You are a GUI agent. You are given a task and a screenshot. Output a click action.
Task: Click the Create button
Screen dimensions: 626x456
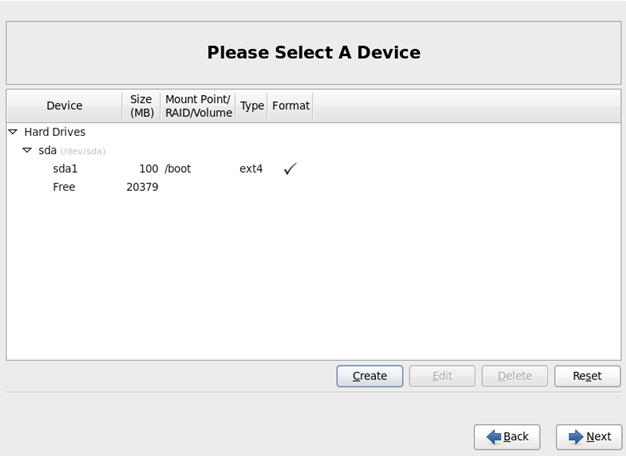pos(370,376)
